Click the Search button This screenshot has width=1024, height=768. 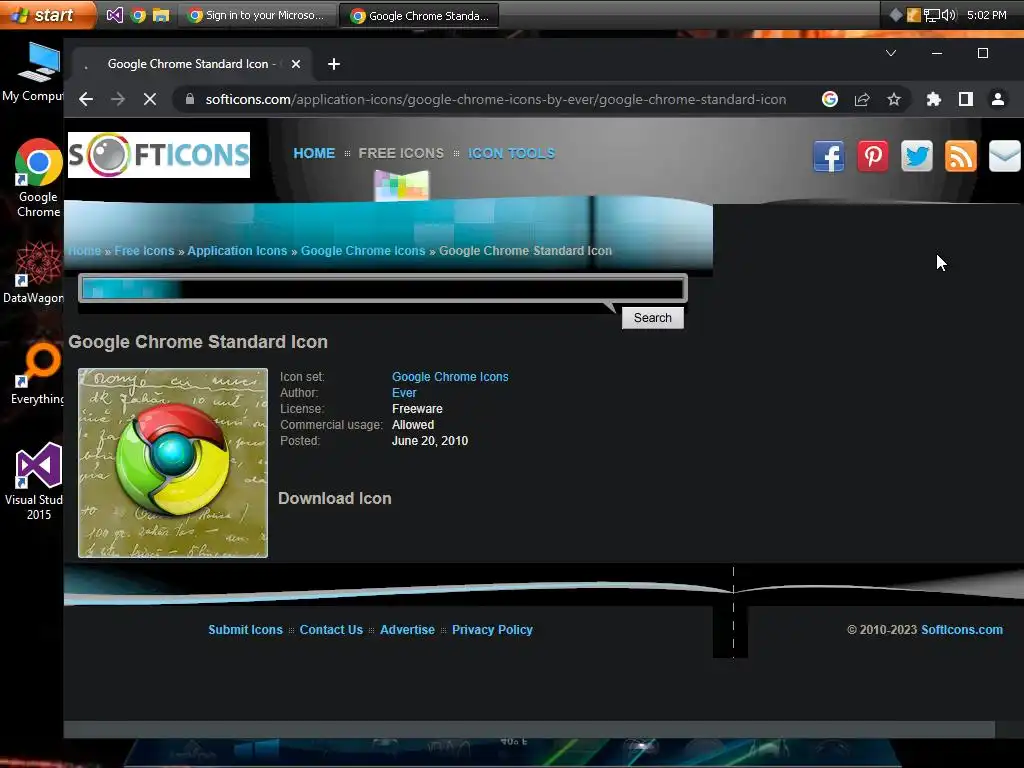(652, 317)
